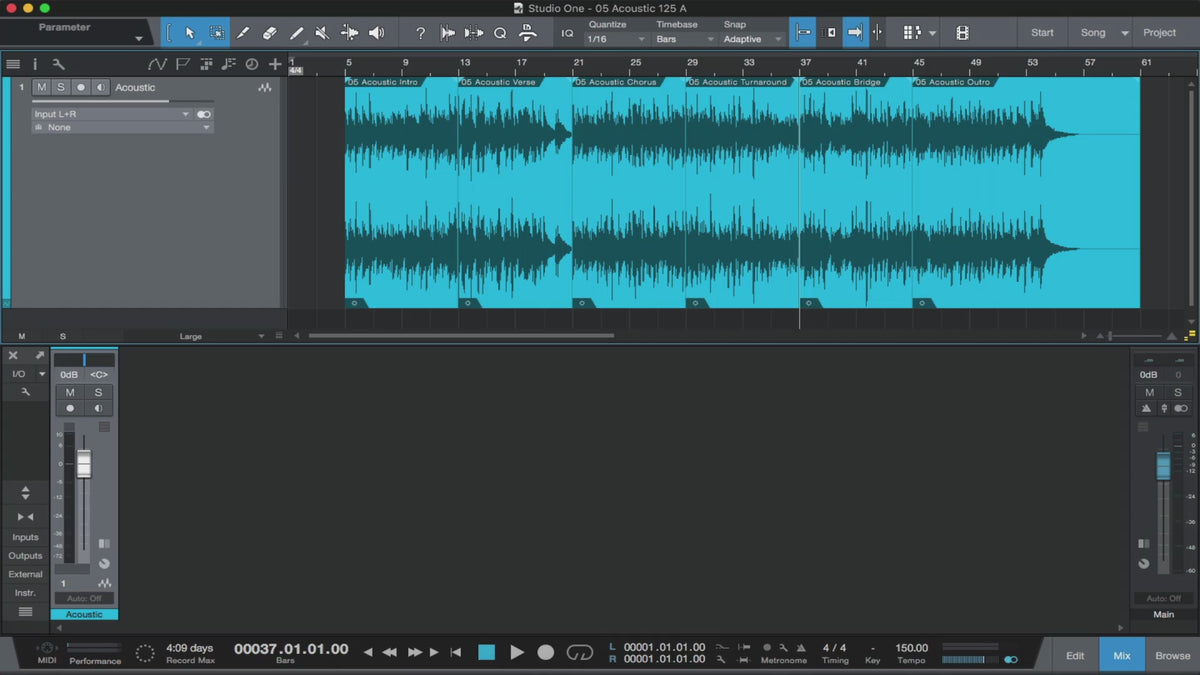Toggle the loop button in transport

pyautogui.click(x=580, y=652)
